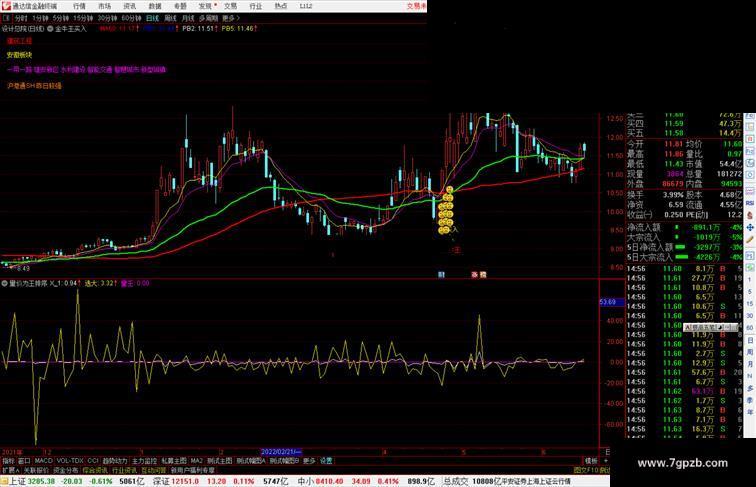Click the 设置 button in indicator bar
The width and height of the screenshot is (756, 487).
click(326, 461)
